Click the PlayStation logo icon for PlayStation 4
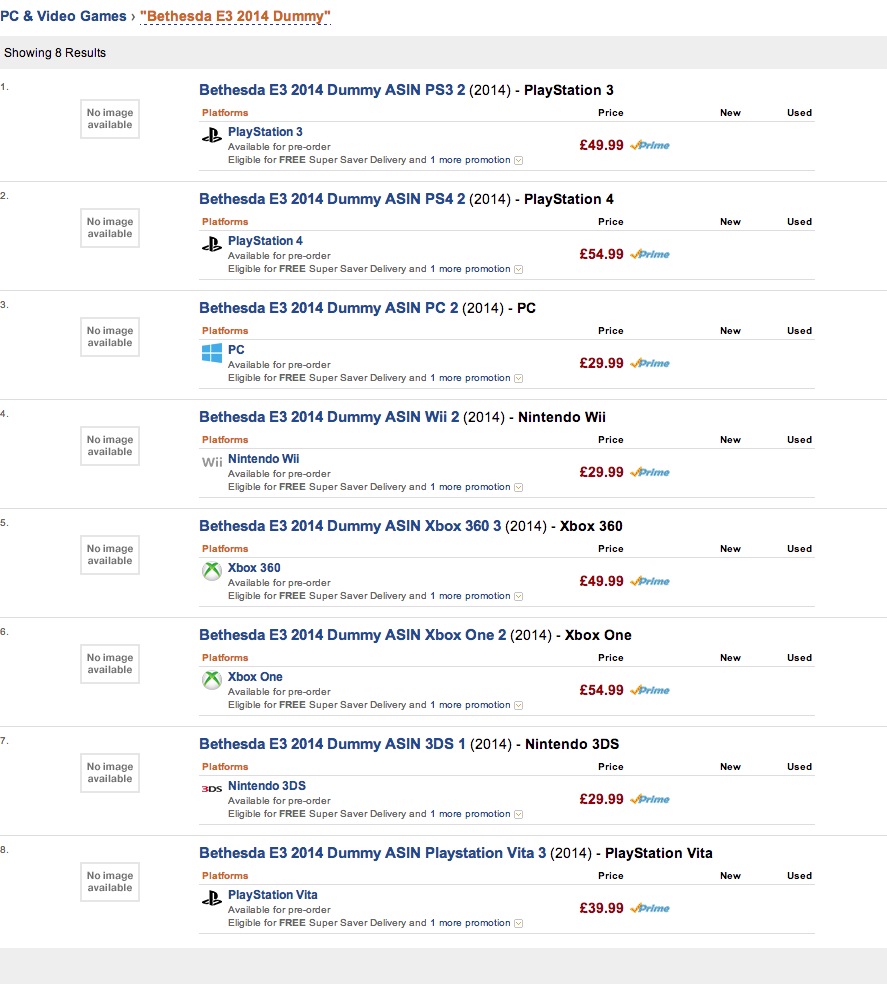Image resolution: width=887 pixels, height=991 pixels. click(x=211, y=243)
